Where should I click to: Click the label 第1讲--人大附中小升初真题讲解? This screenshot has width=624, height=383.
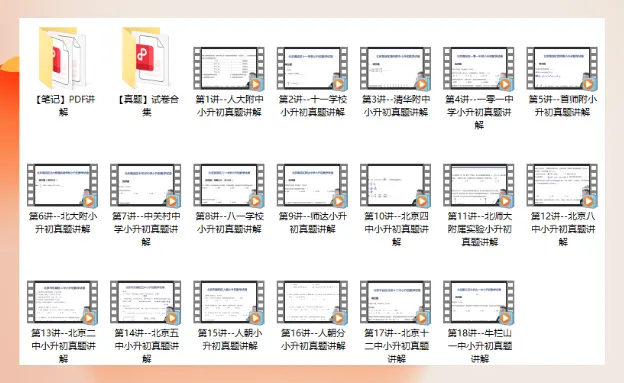point(229,105)
